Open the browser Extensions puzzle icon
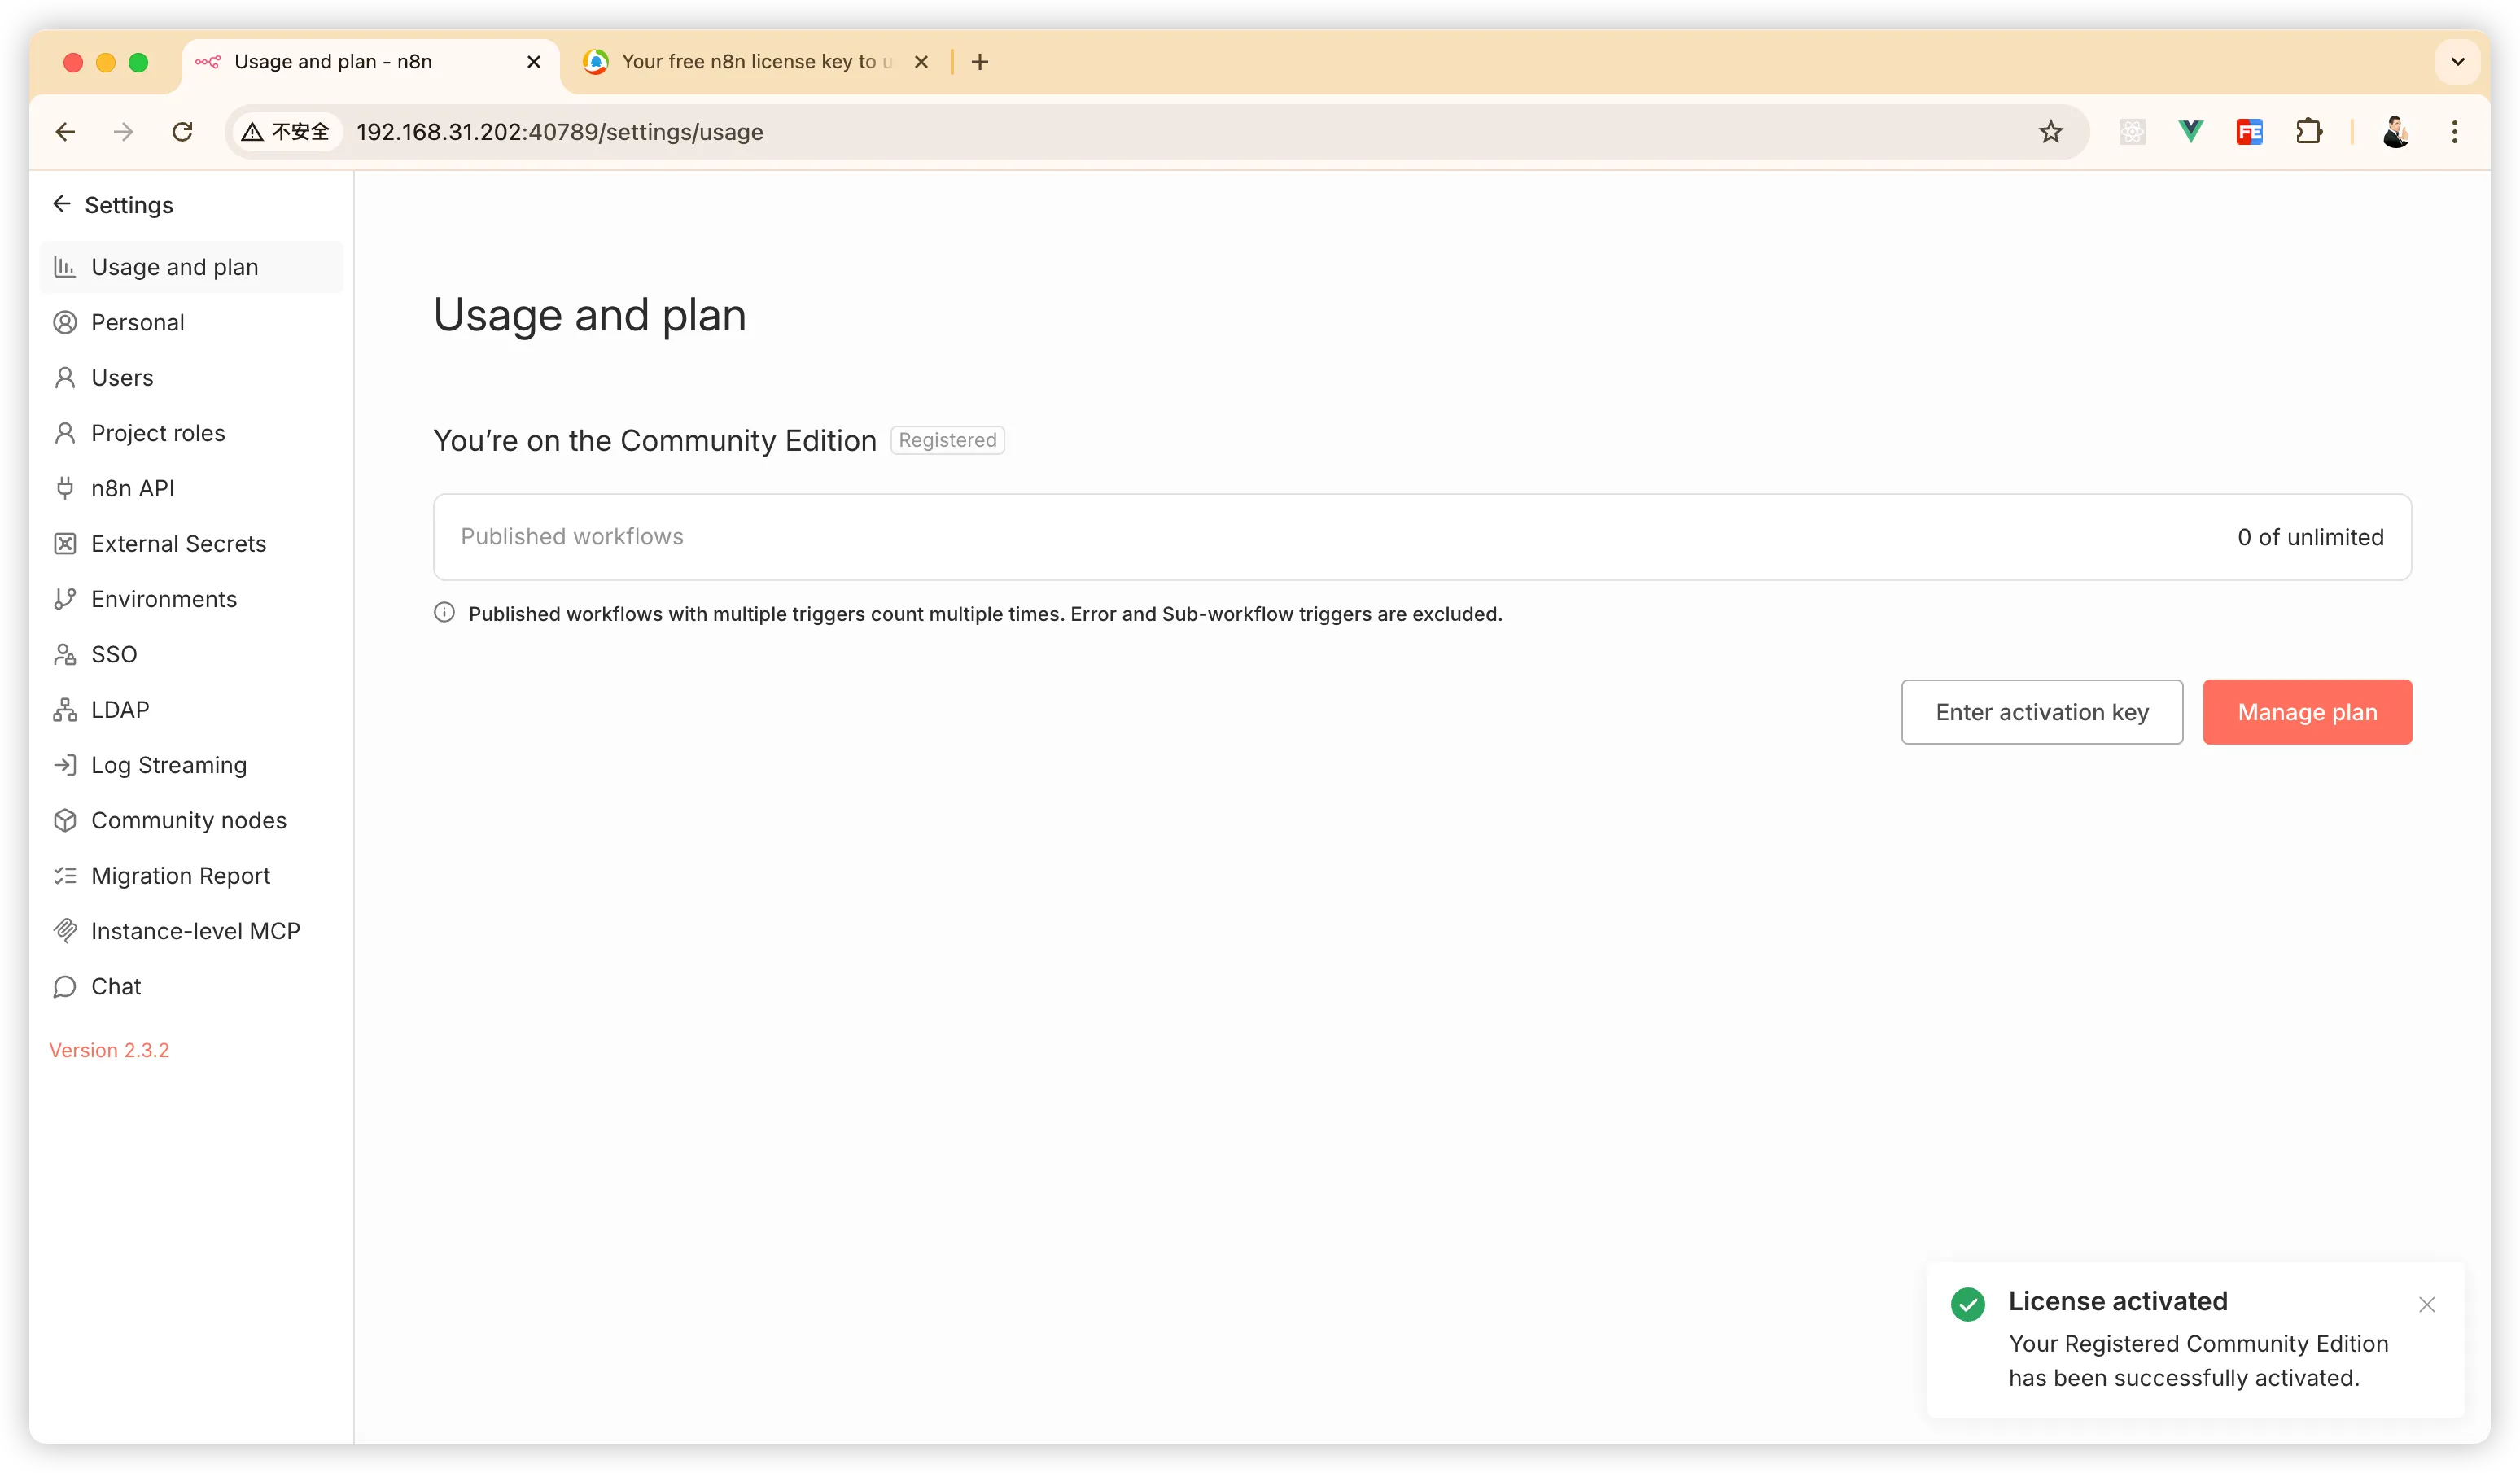Image resolution: width=2520 pixels, height=1473 pixels. point(2309,132)
